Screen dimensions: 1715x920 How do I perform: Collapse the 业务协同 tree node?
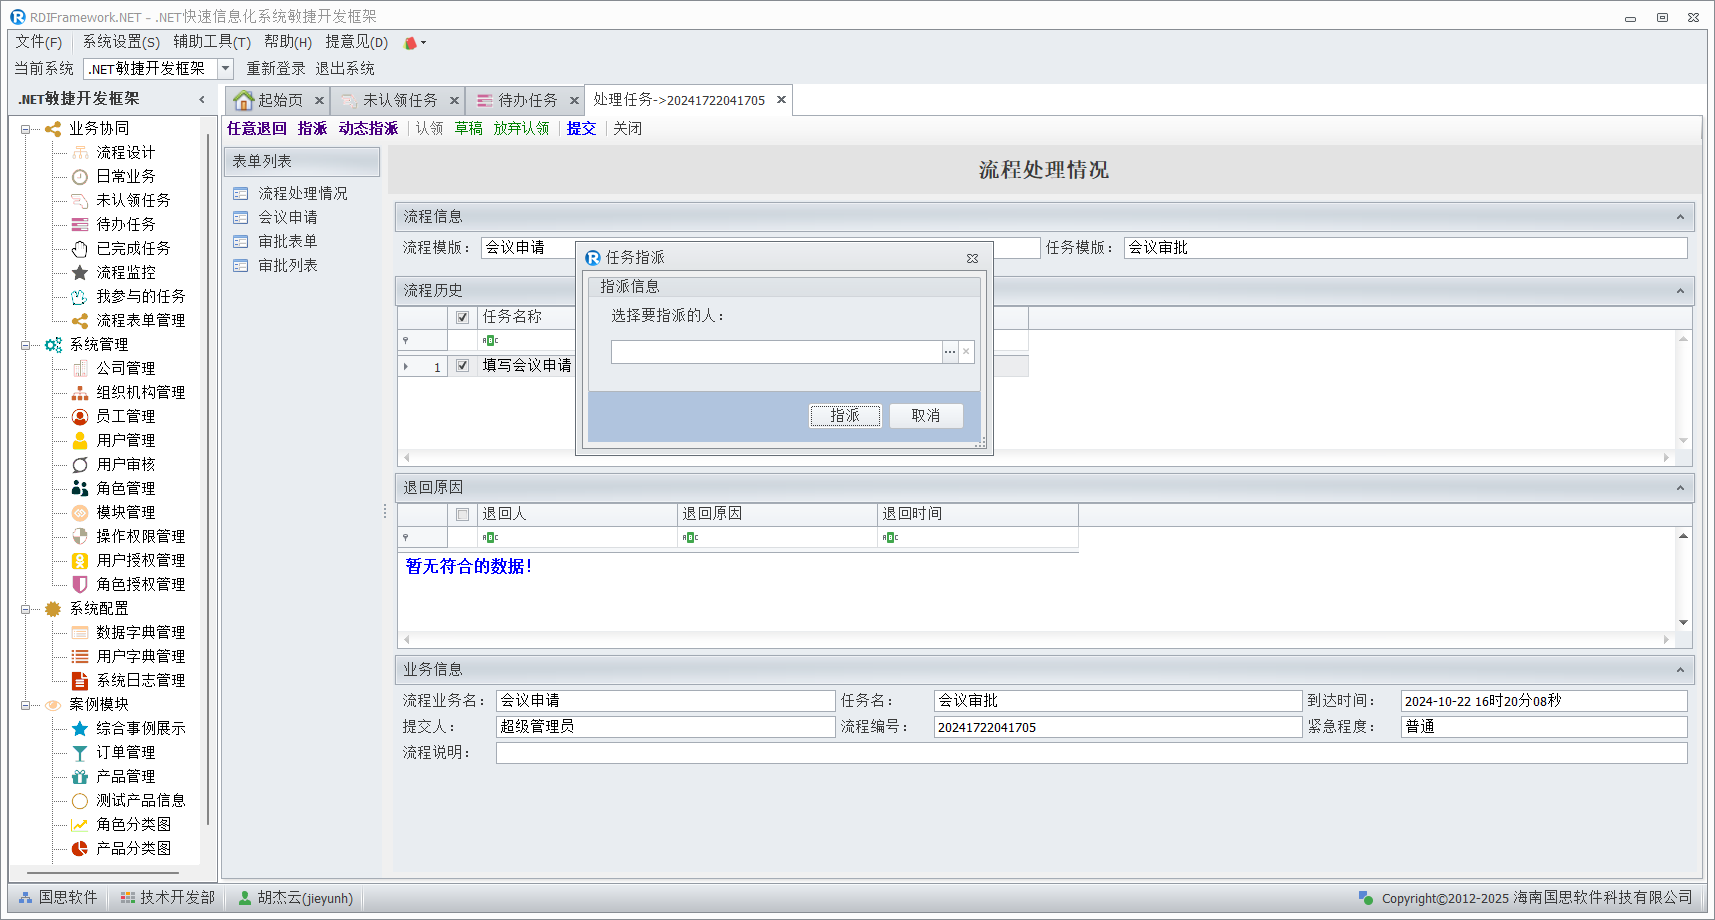26,129
